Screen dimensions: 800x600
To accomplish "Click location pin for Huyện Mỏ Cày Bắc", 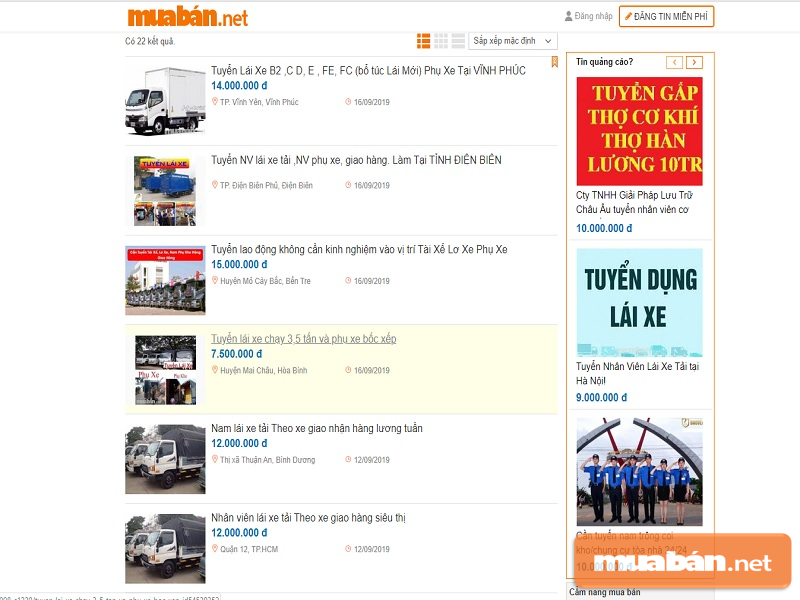I will pos(215,280).
